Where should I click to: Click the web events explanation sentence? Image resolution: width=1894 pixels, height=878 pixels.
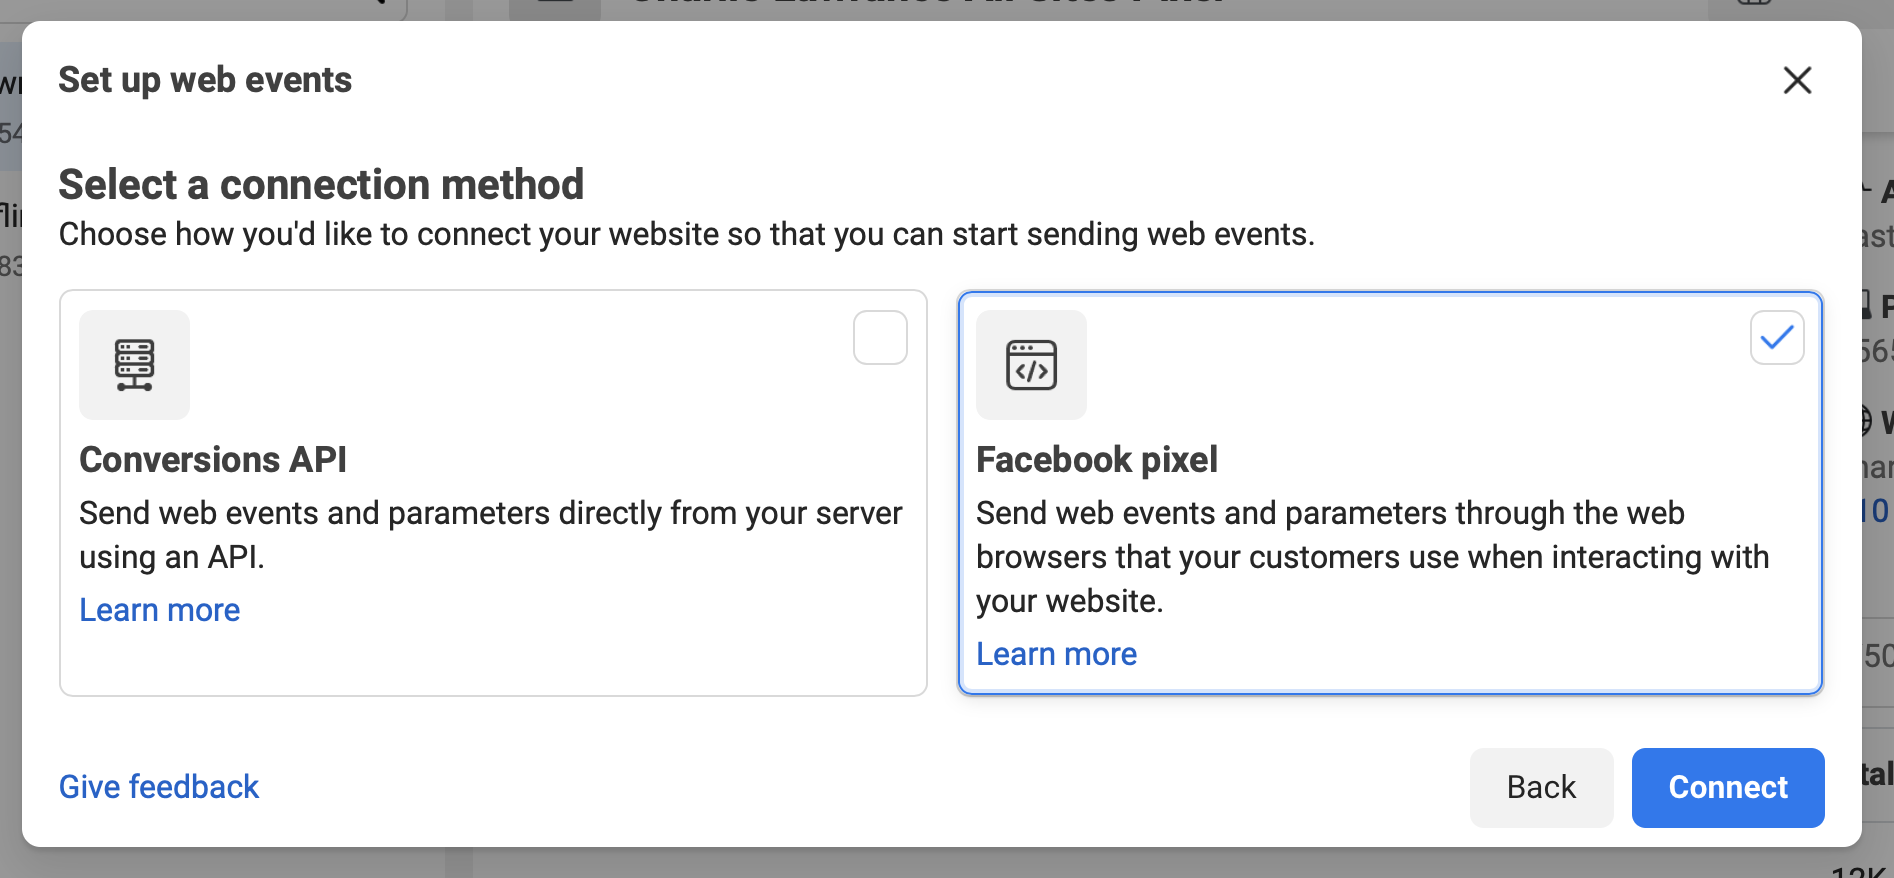pos(687,234)
